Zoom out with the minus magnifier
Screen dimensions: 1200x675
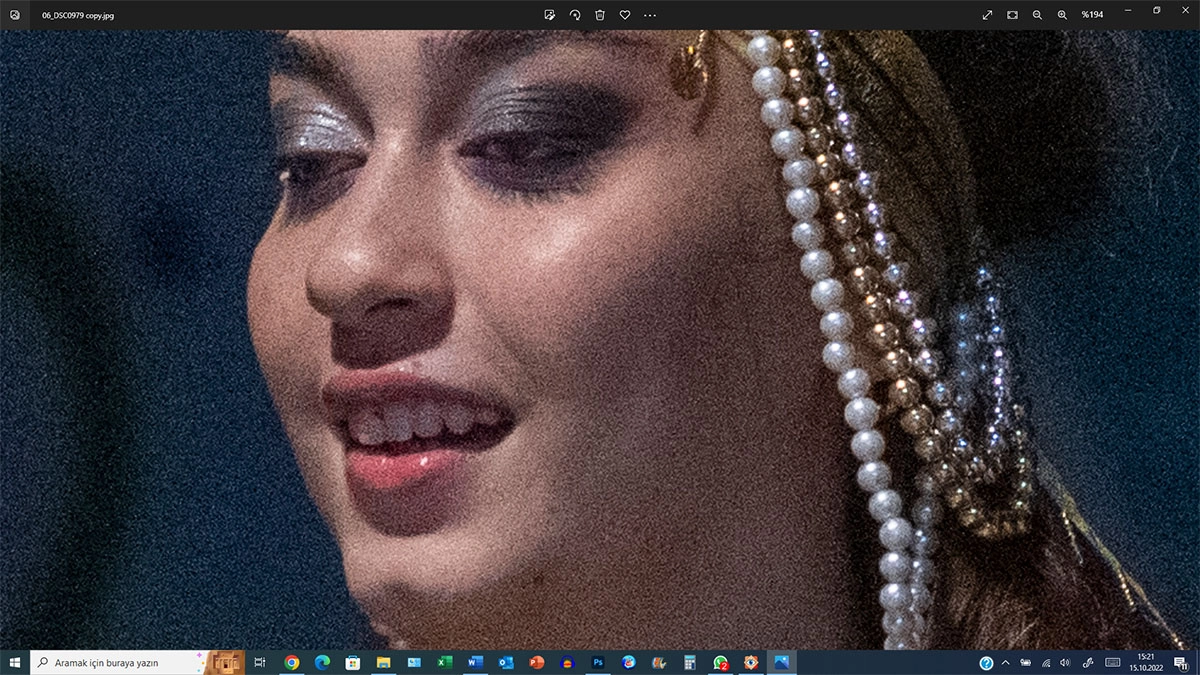pyautogui.click(x=1037, y=15)
